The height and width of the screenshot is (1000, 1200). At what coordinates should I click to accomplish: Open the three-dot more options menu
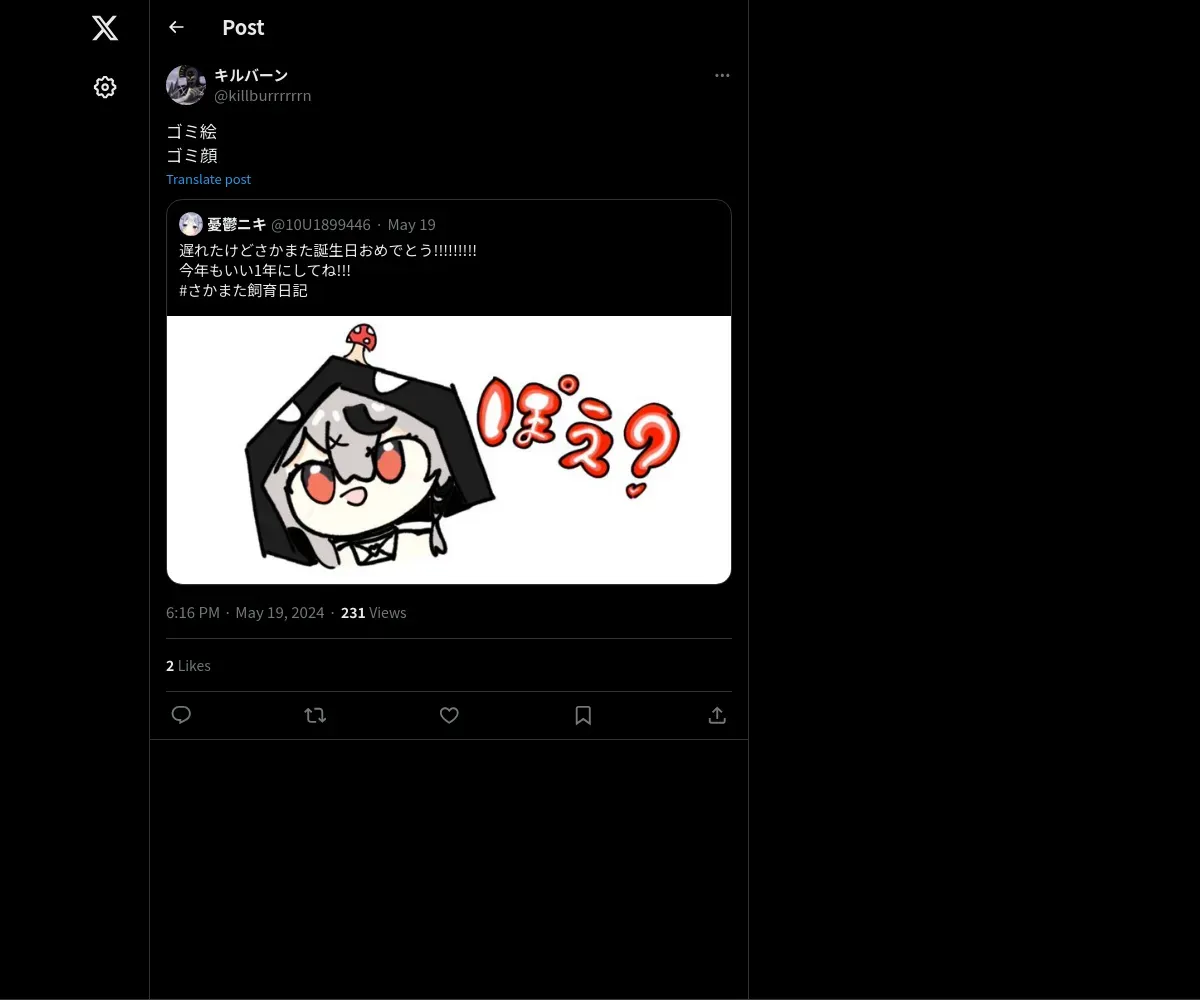722,75
